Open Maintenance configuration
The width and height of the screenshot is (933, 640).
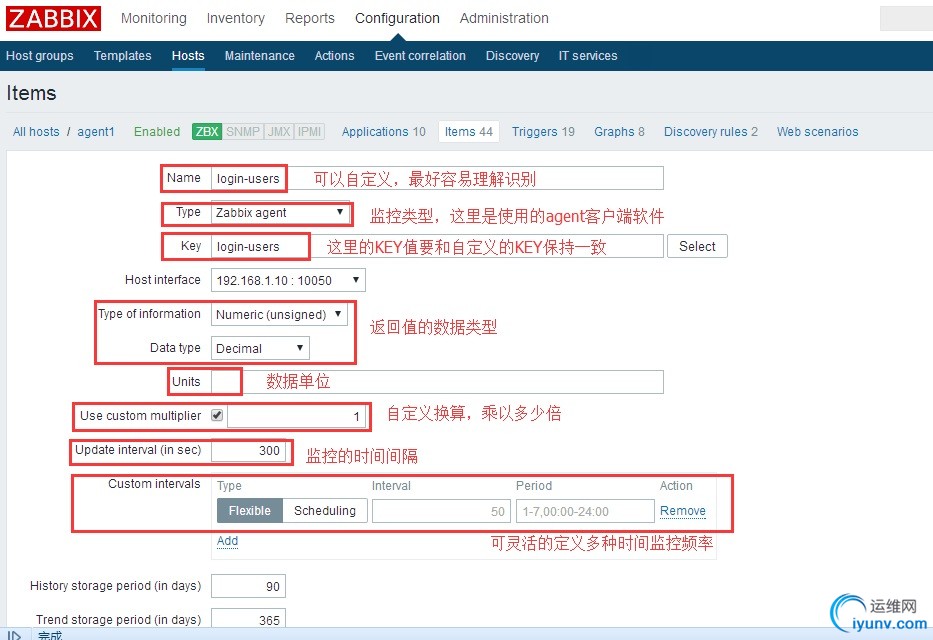pyautogui.click(x=259, y=56)
